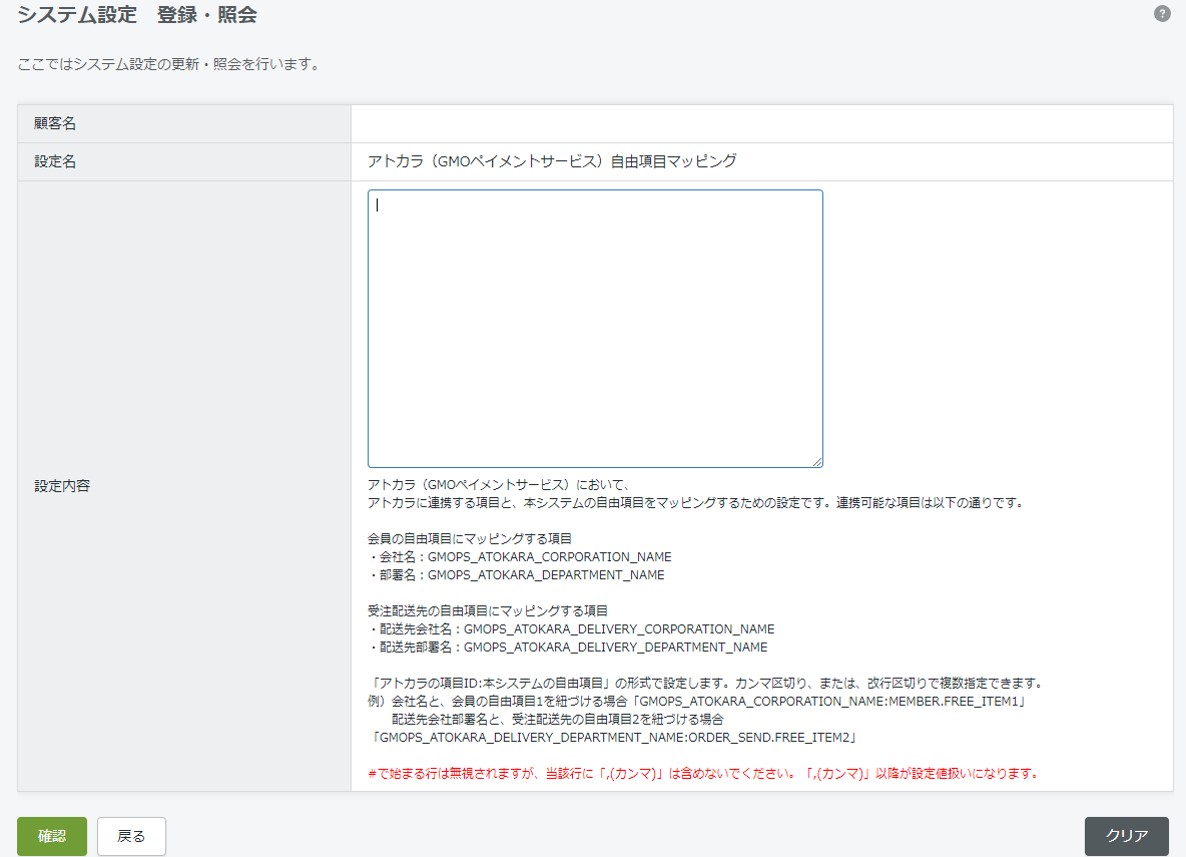Click the 戻る back button
The width and height of the screenshot is (1186, 857).
131,836
